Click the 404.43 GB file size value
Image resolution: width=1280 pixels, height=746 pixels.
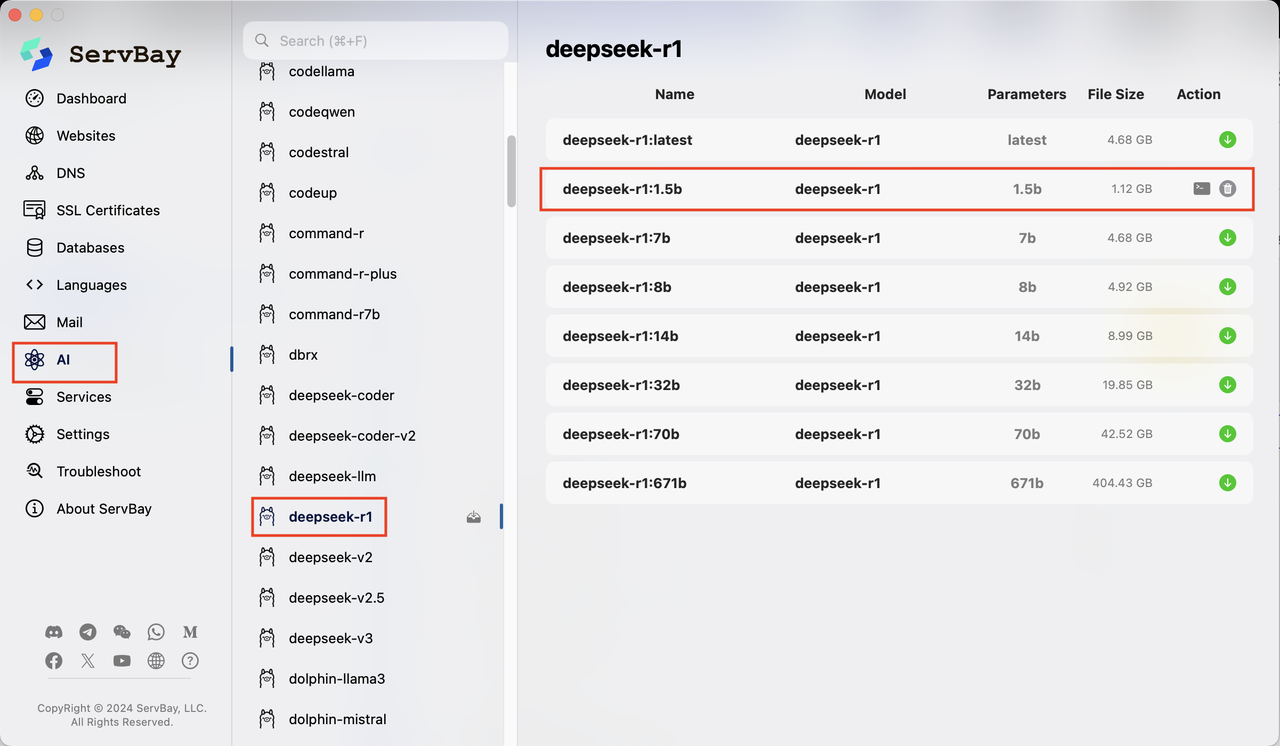1123,483
